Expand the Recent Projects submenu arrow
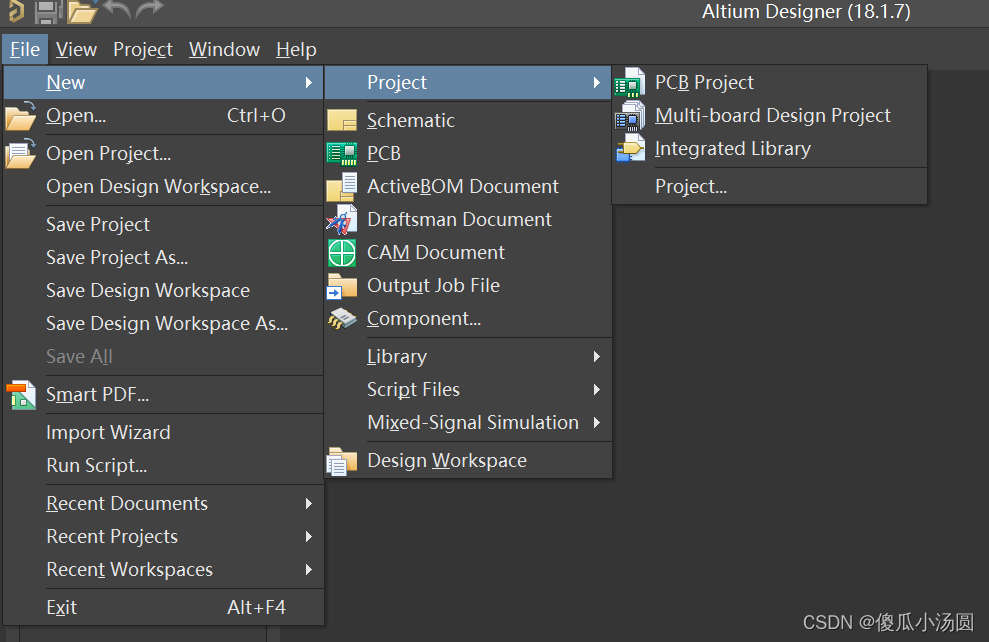 pyautogui.click(x=308, y=537)
